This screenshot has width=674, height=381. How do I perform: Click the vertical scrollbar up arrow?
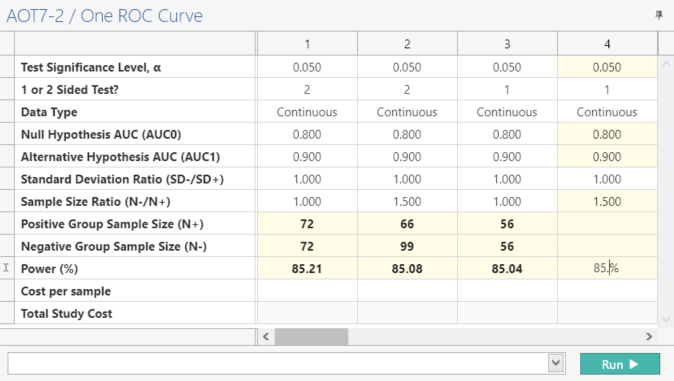pos(666,64)
